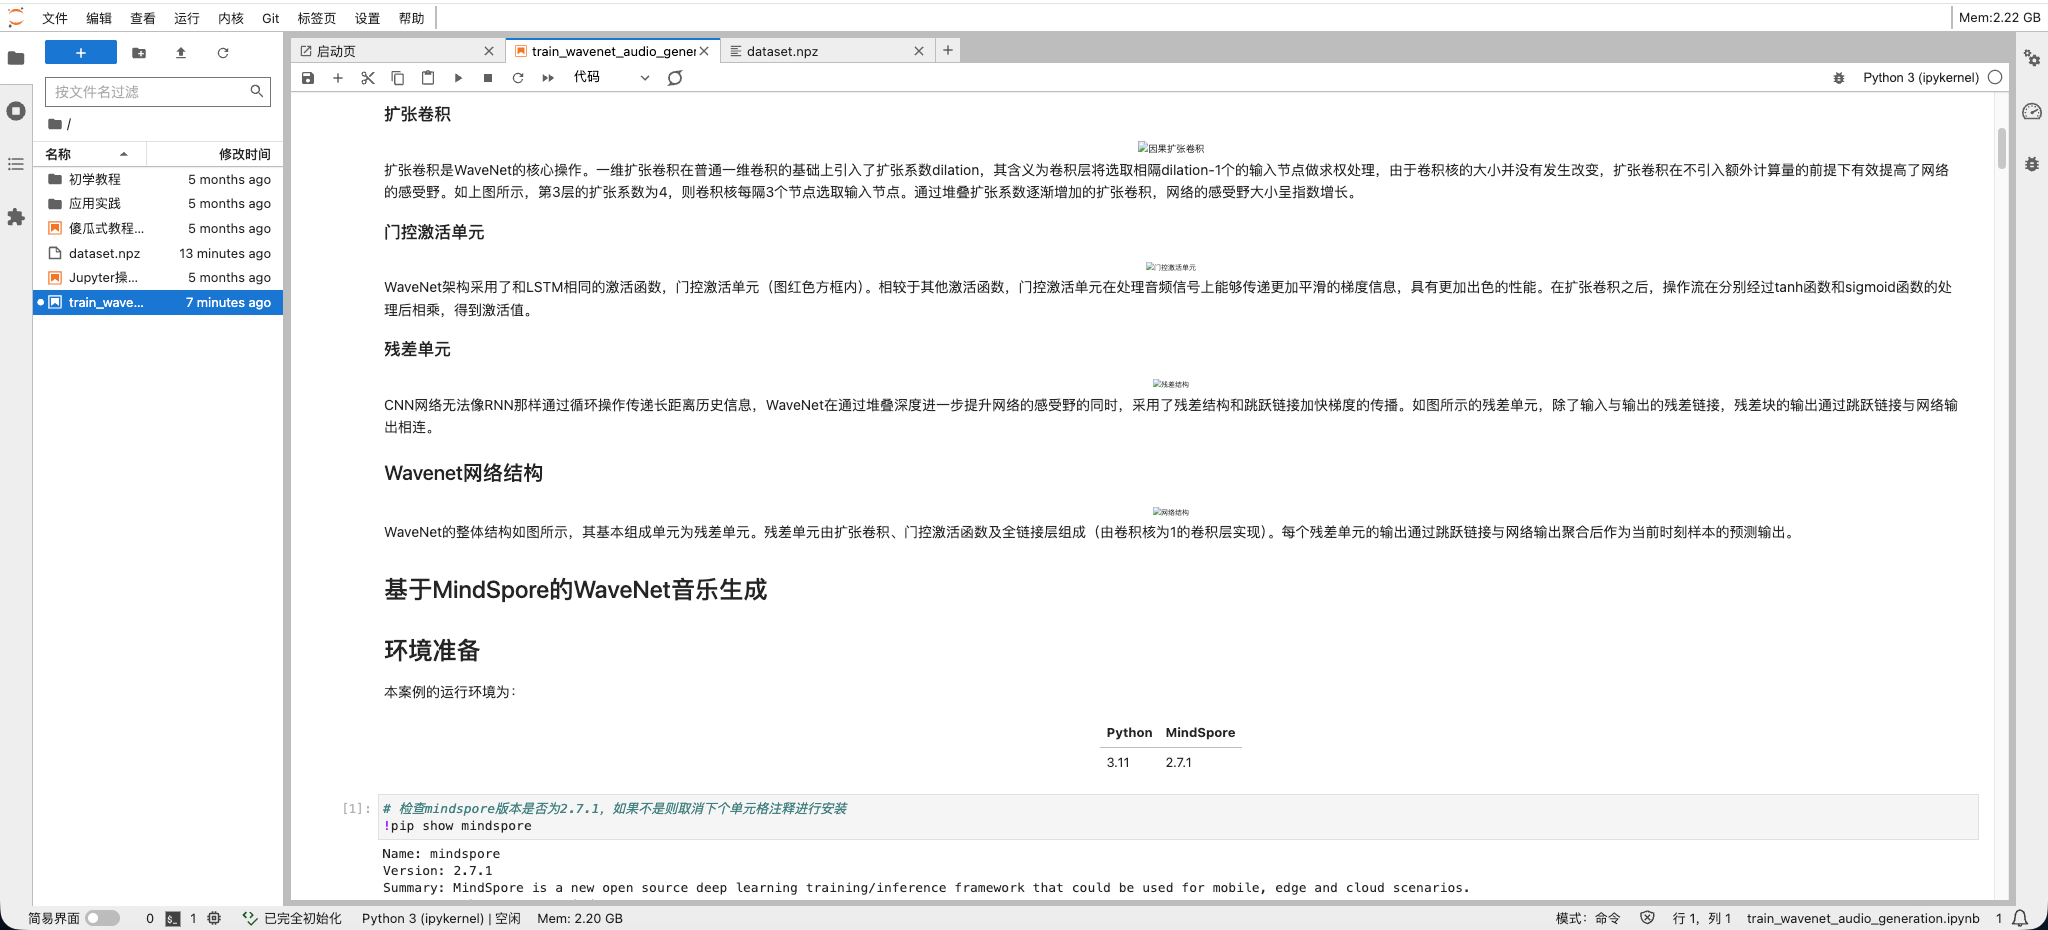This screenshot has width=2048, height=930.
Task: Select dataset.npz in file browser
Action: coord(158,253)
